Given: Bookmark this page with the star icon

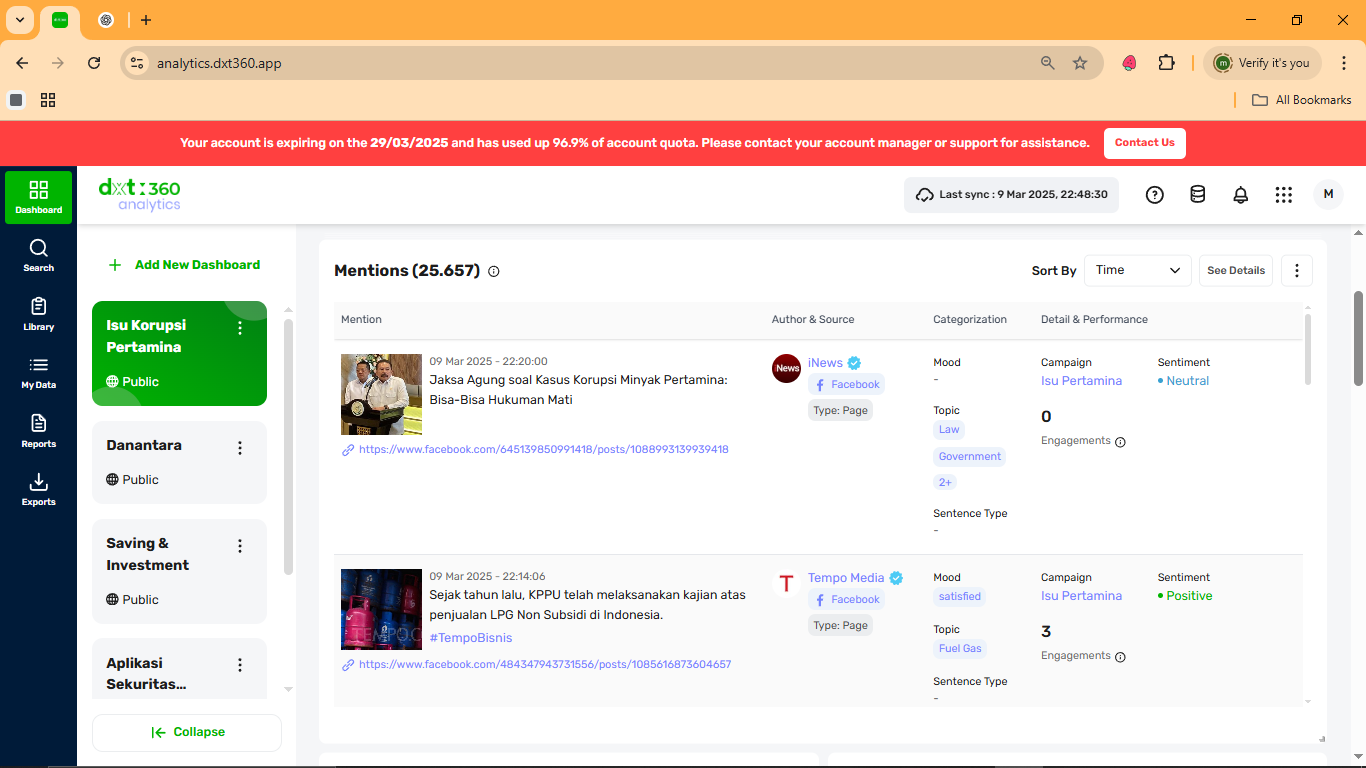Looking at the screenshot, I should click(x=1080, y=63).
